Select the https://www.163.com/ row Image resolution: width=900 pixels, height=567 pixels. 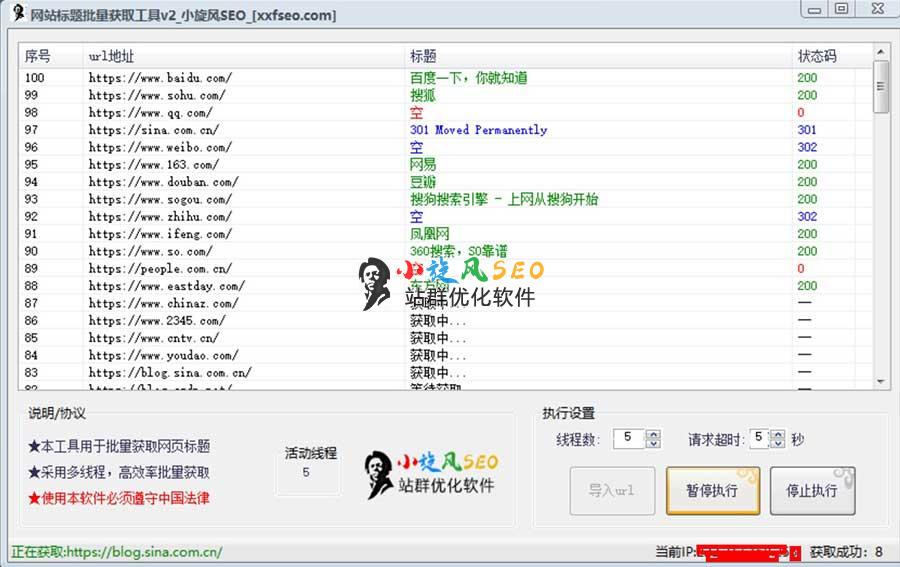(445, 164)
